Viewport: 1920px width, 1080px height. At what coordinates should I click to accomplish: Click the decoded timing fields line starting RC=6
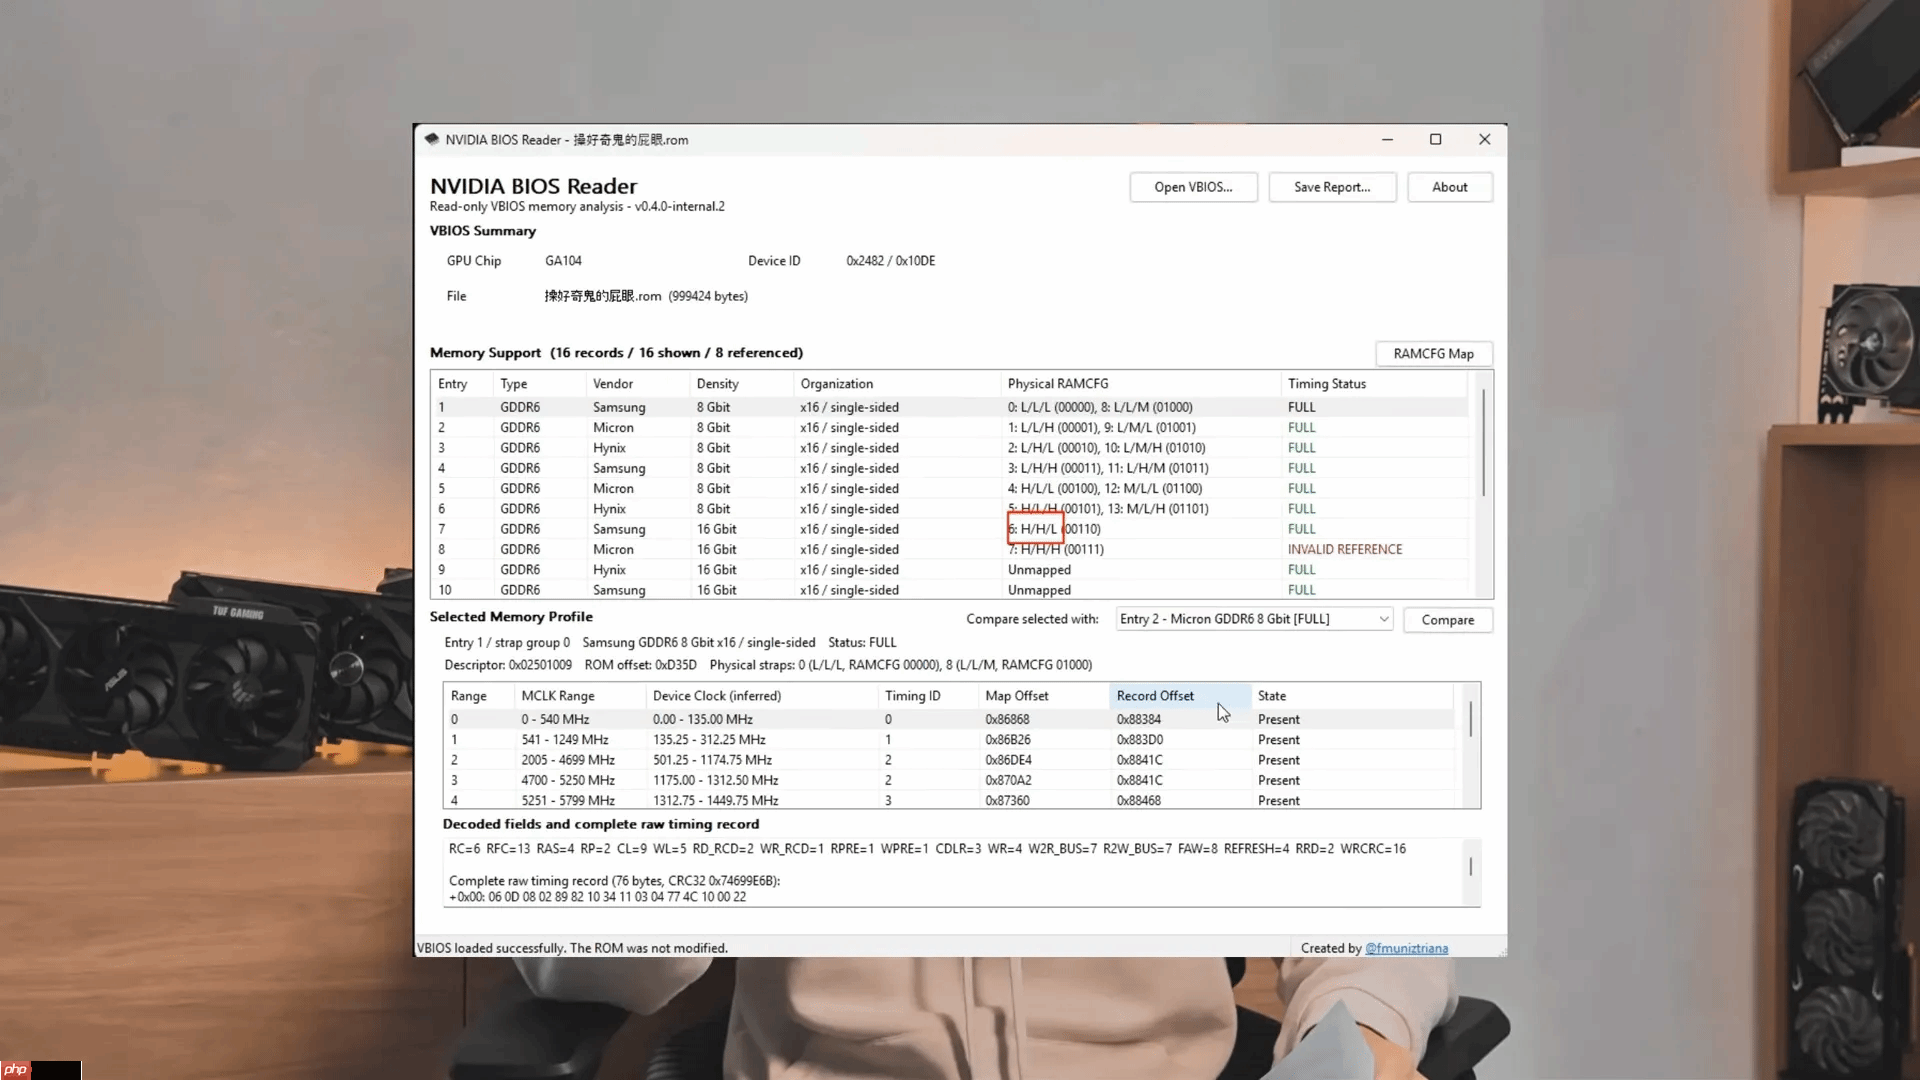tap(927, 849)
